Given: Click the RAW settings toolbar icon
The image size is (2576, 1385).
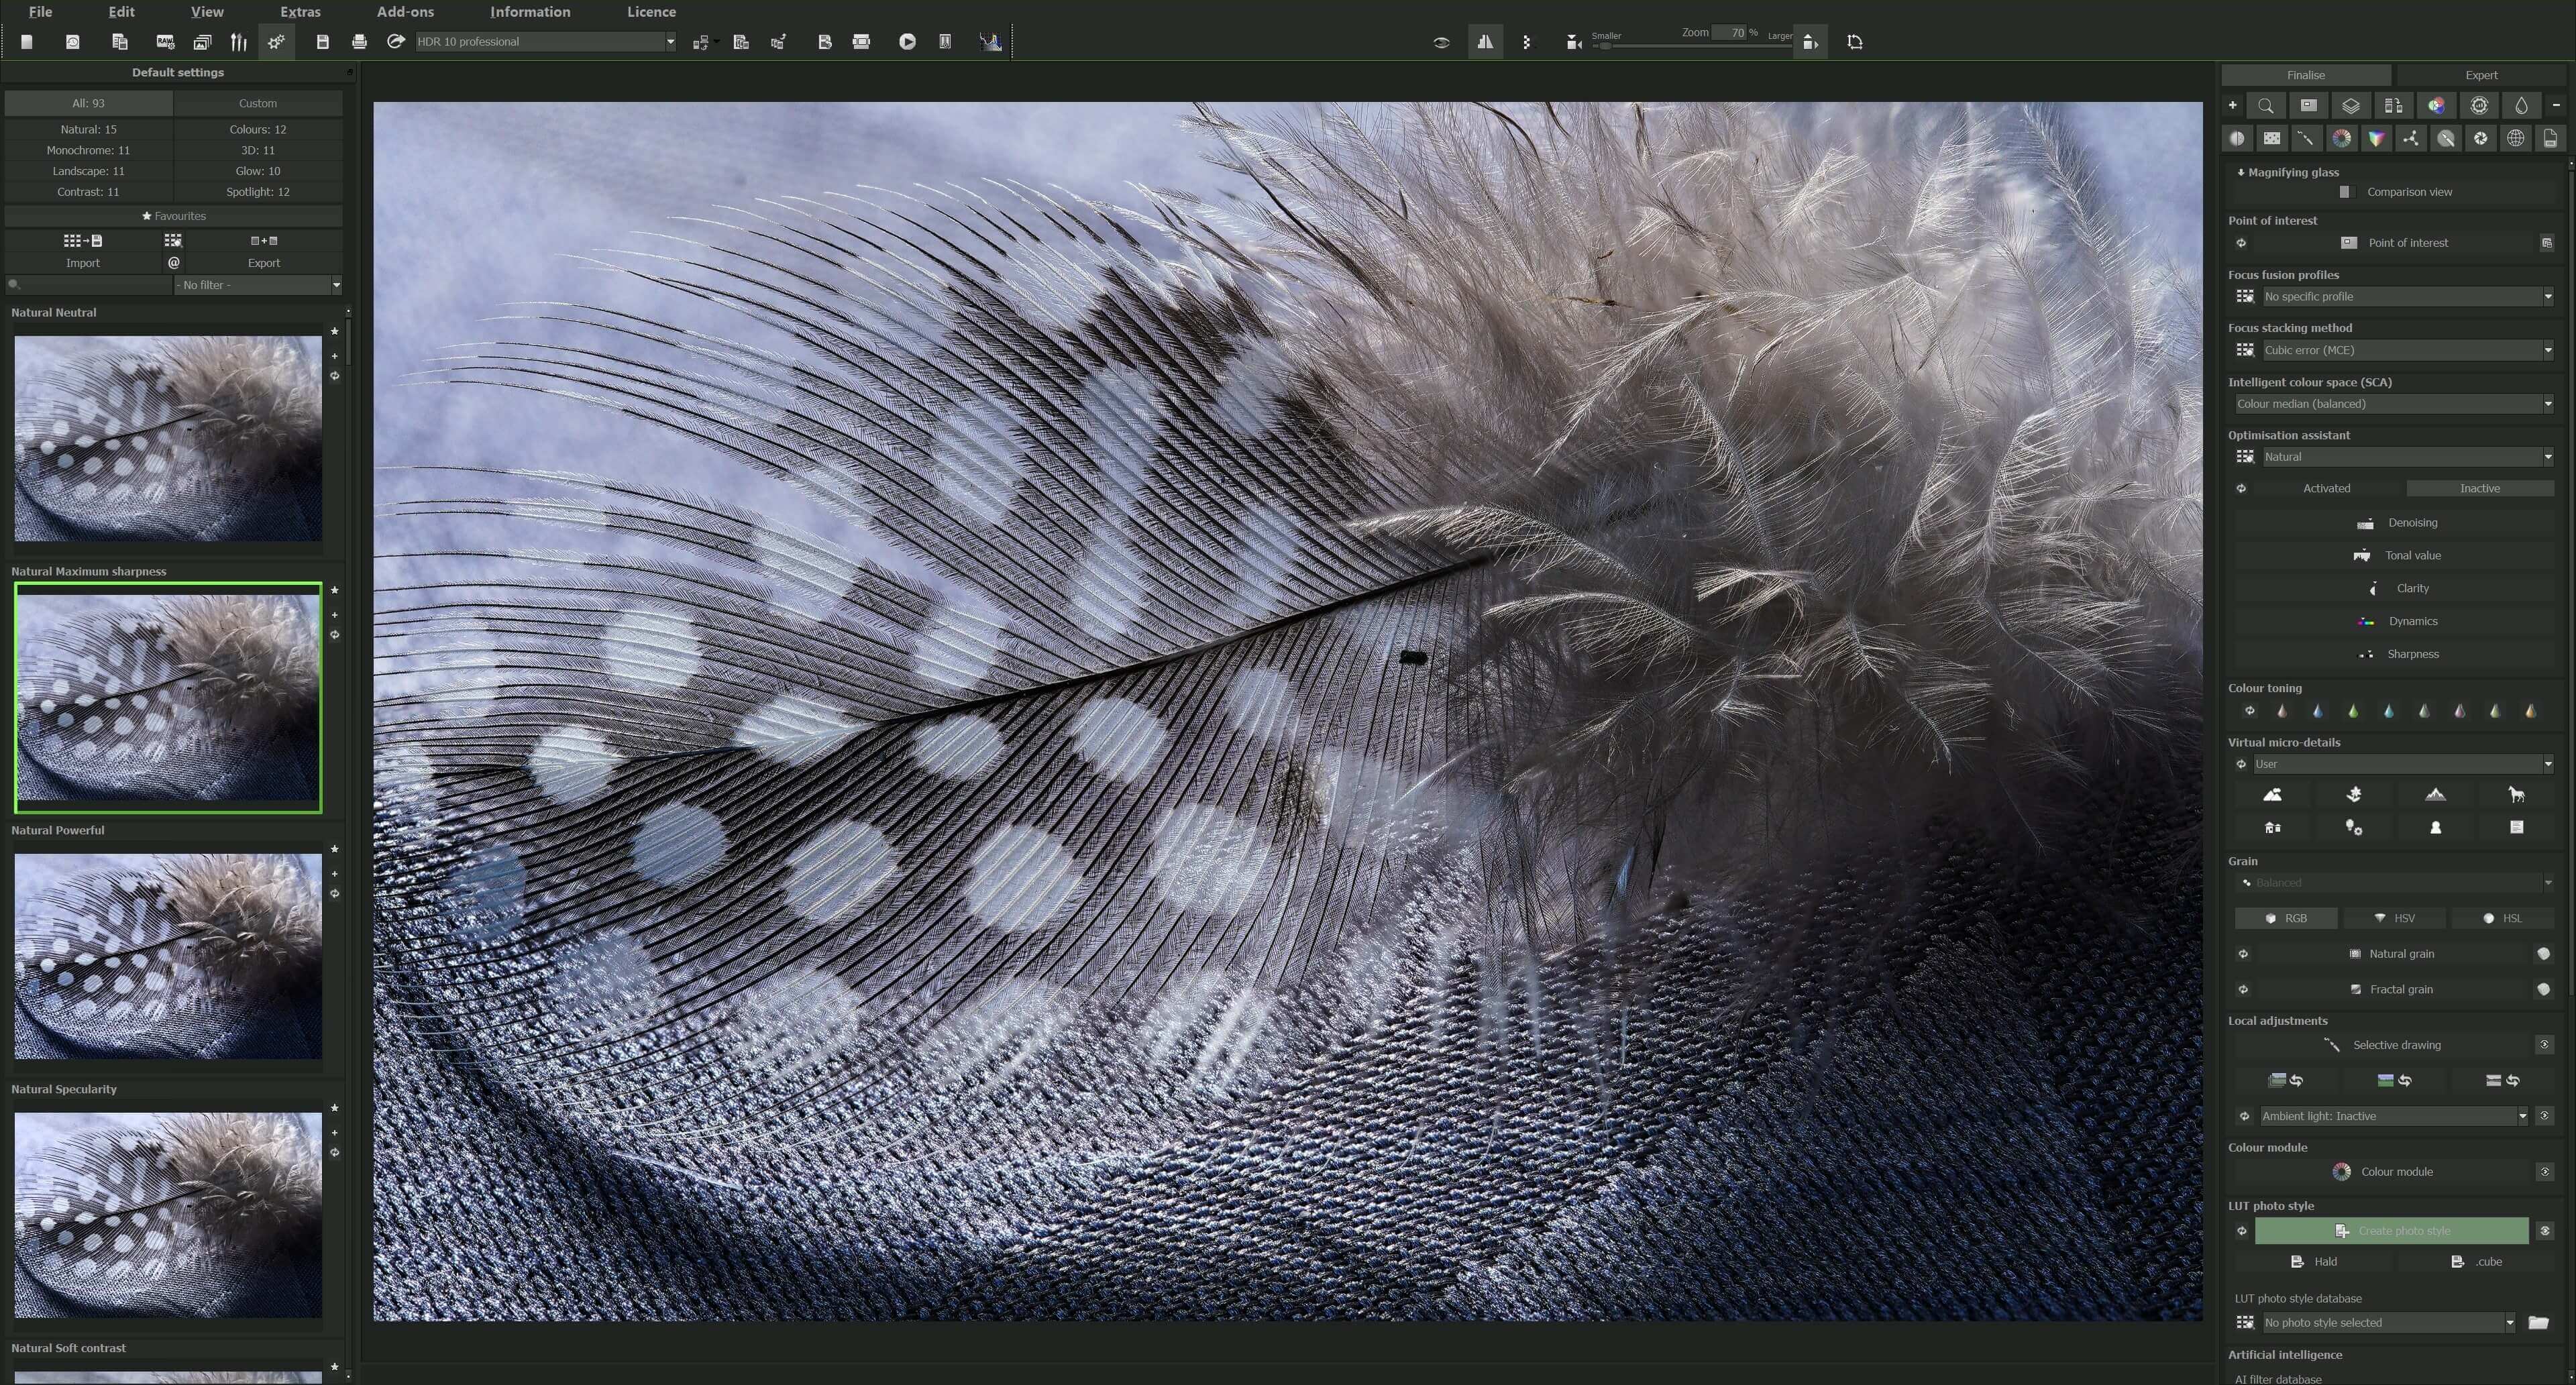Looking at the screenshot, I should (x=165, y=41).
